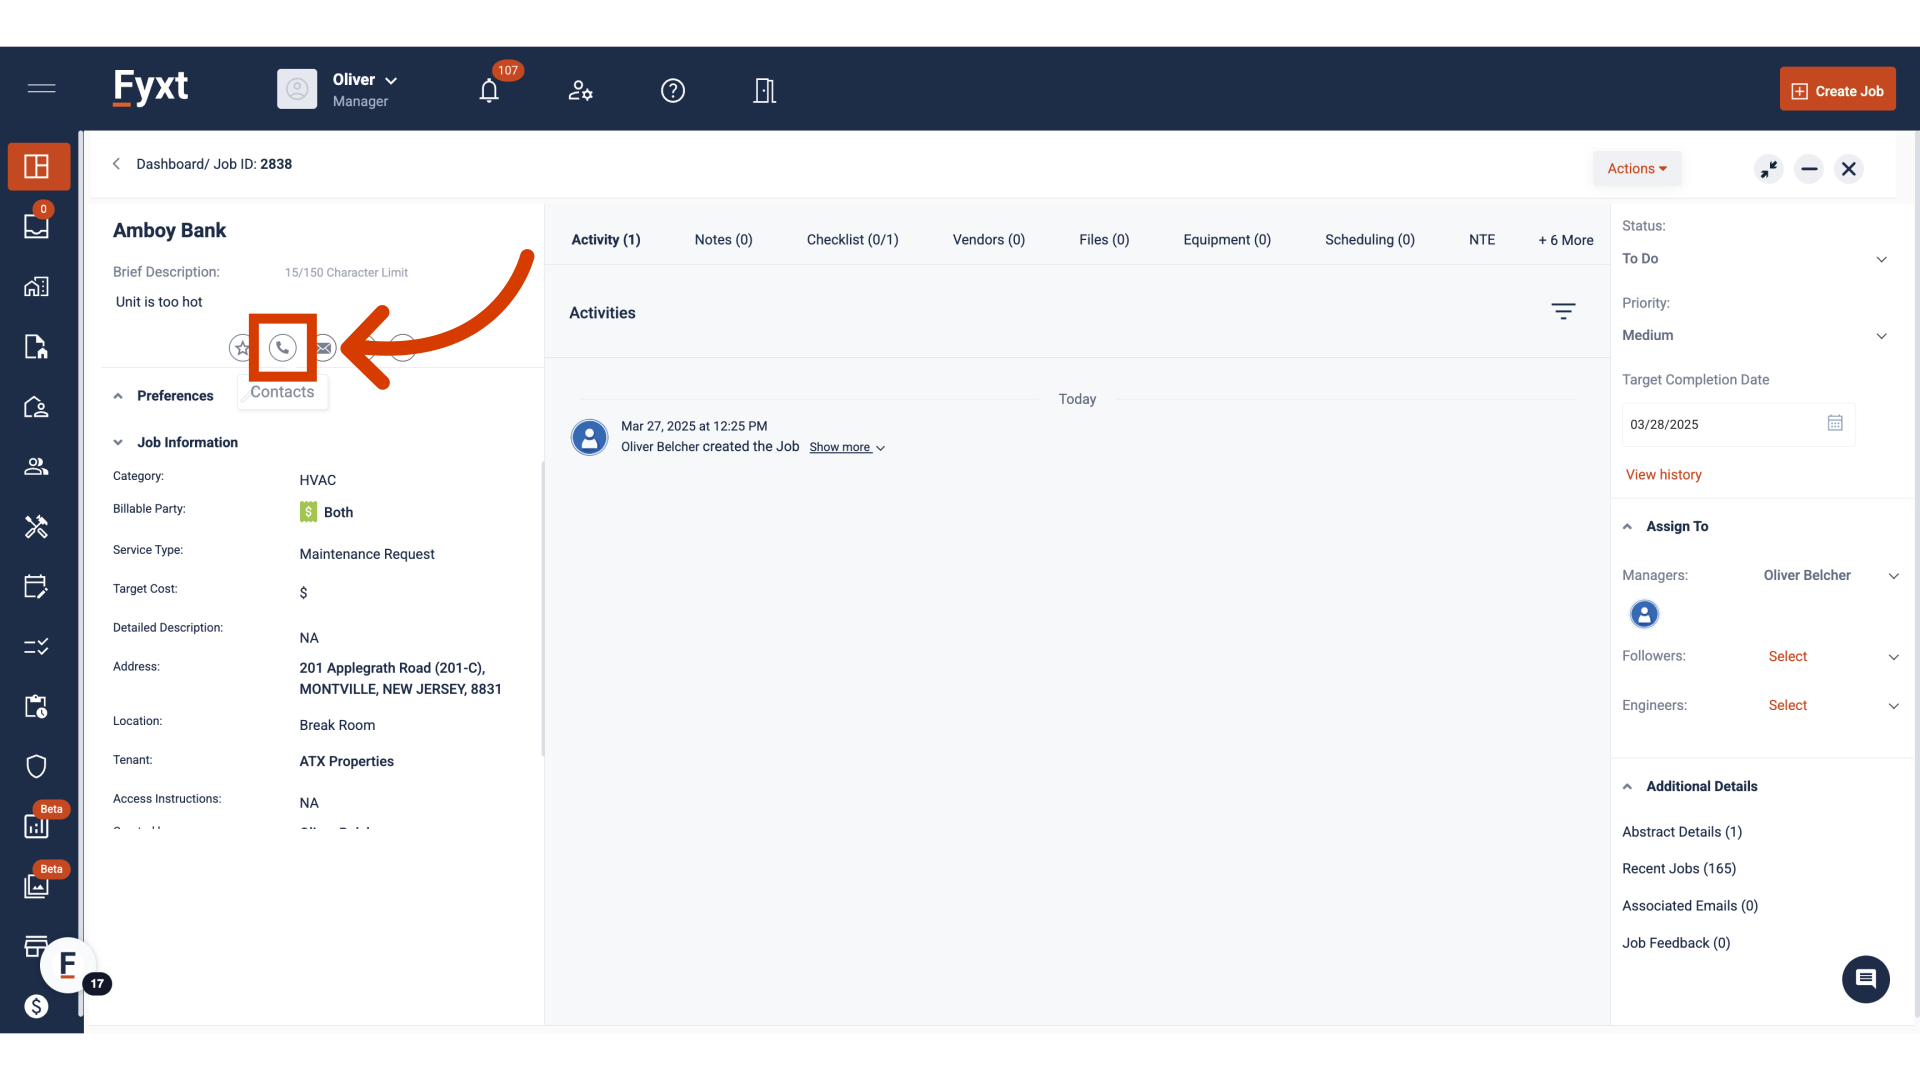Open the hamburger navigation menu

click(41, 88)
